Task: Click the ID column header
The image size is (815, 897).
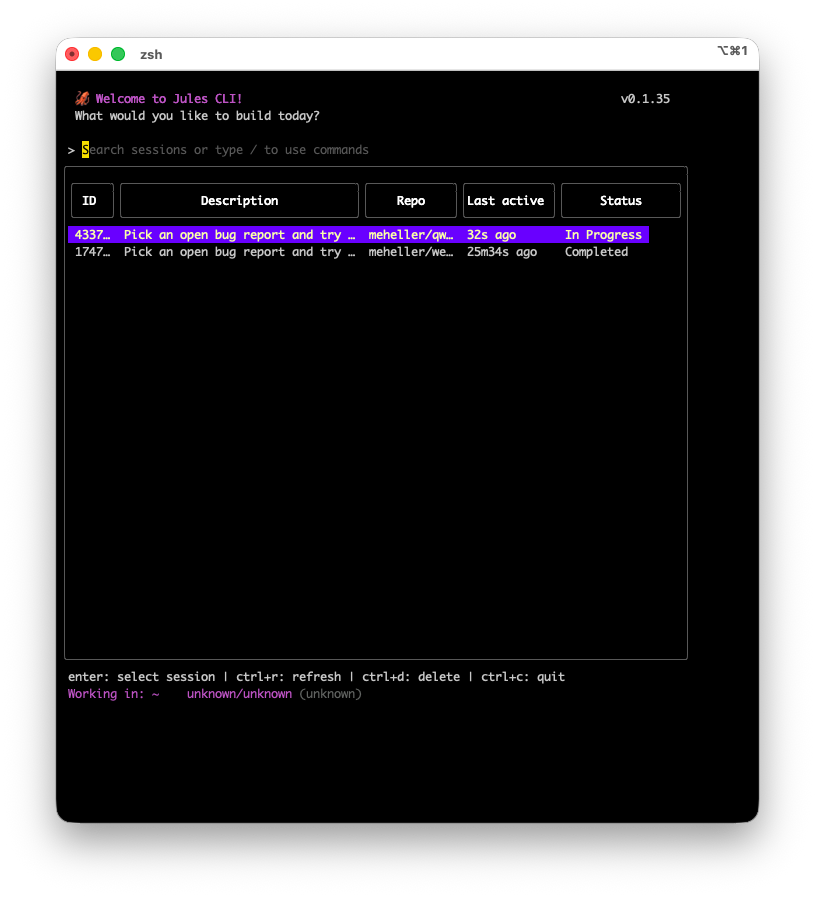Action: pyautogui.click(x=92, y=201)
